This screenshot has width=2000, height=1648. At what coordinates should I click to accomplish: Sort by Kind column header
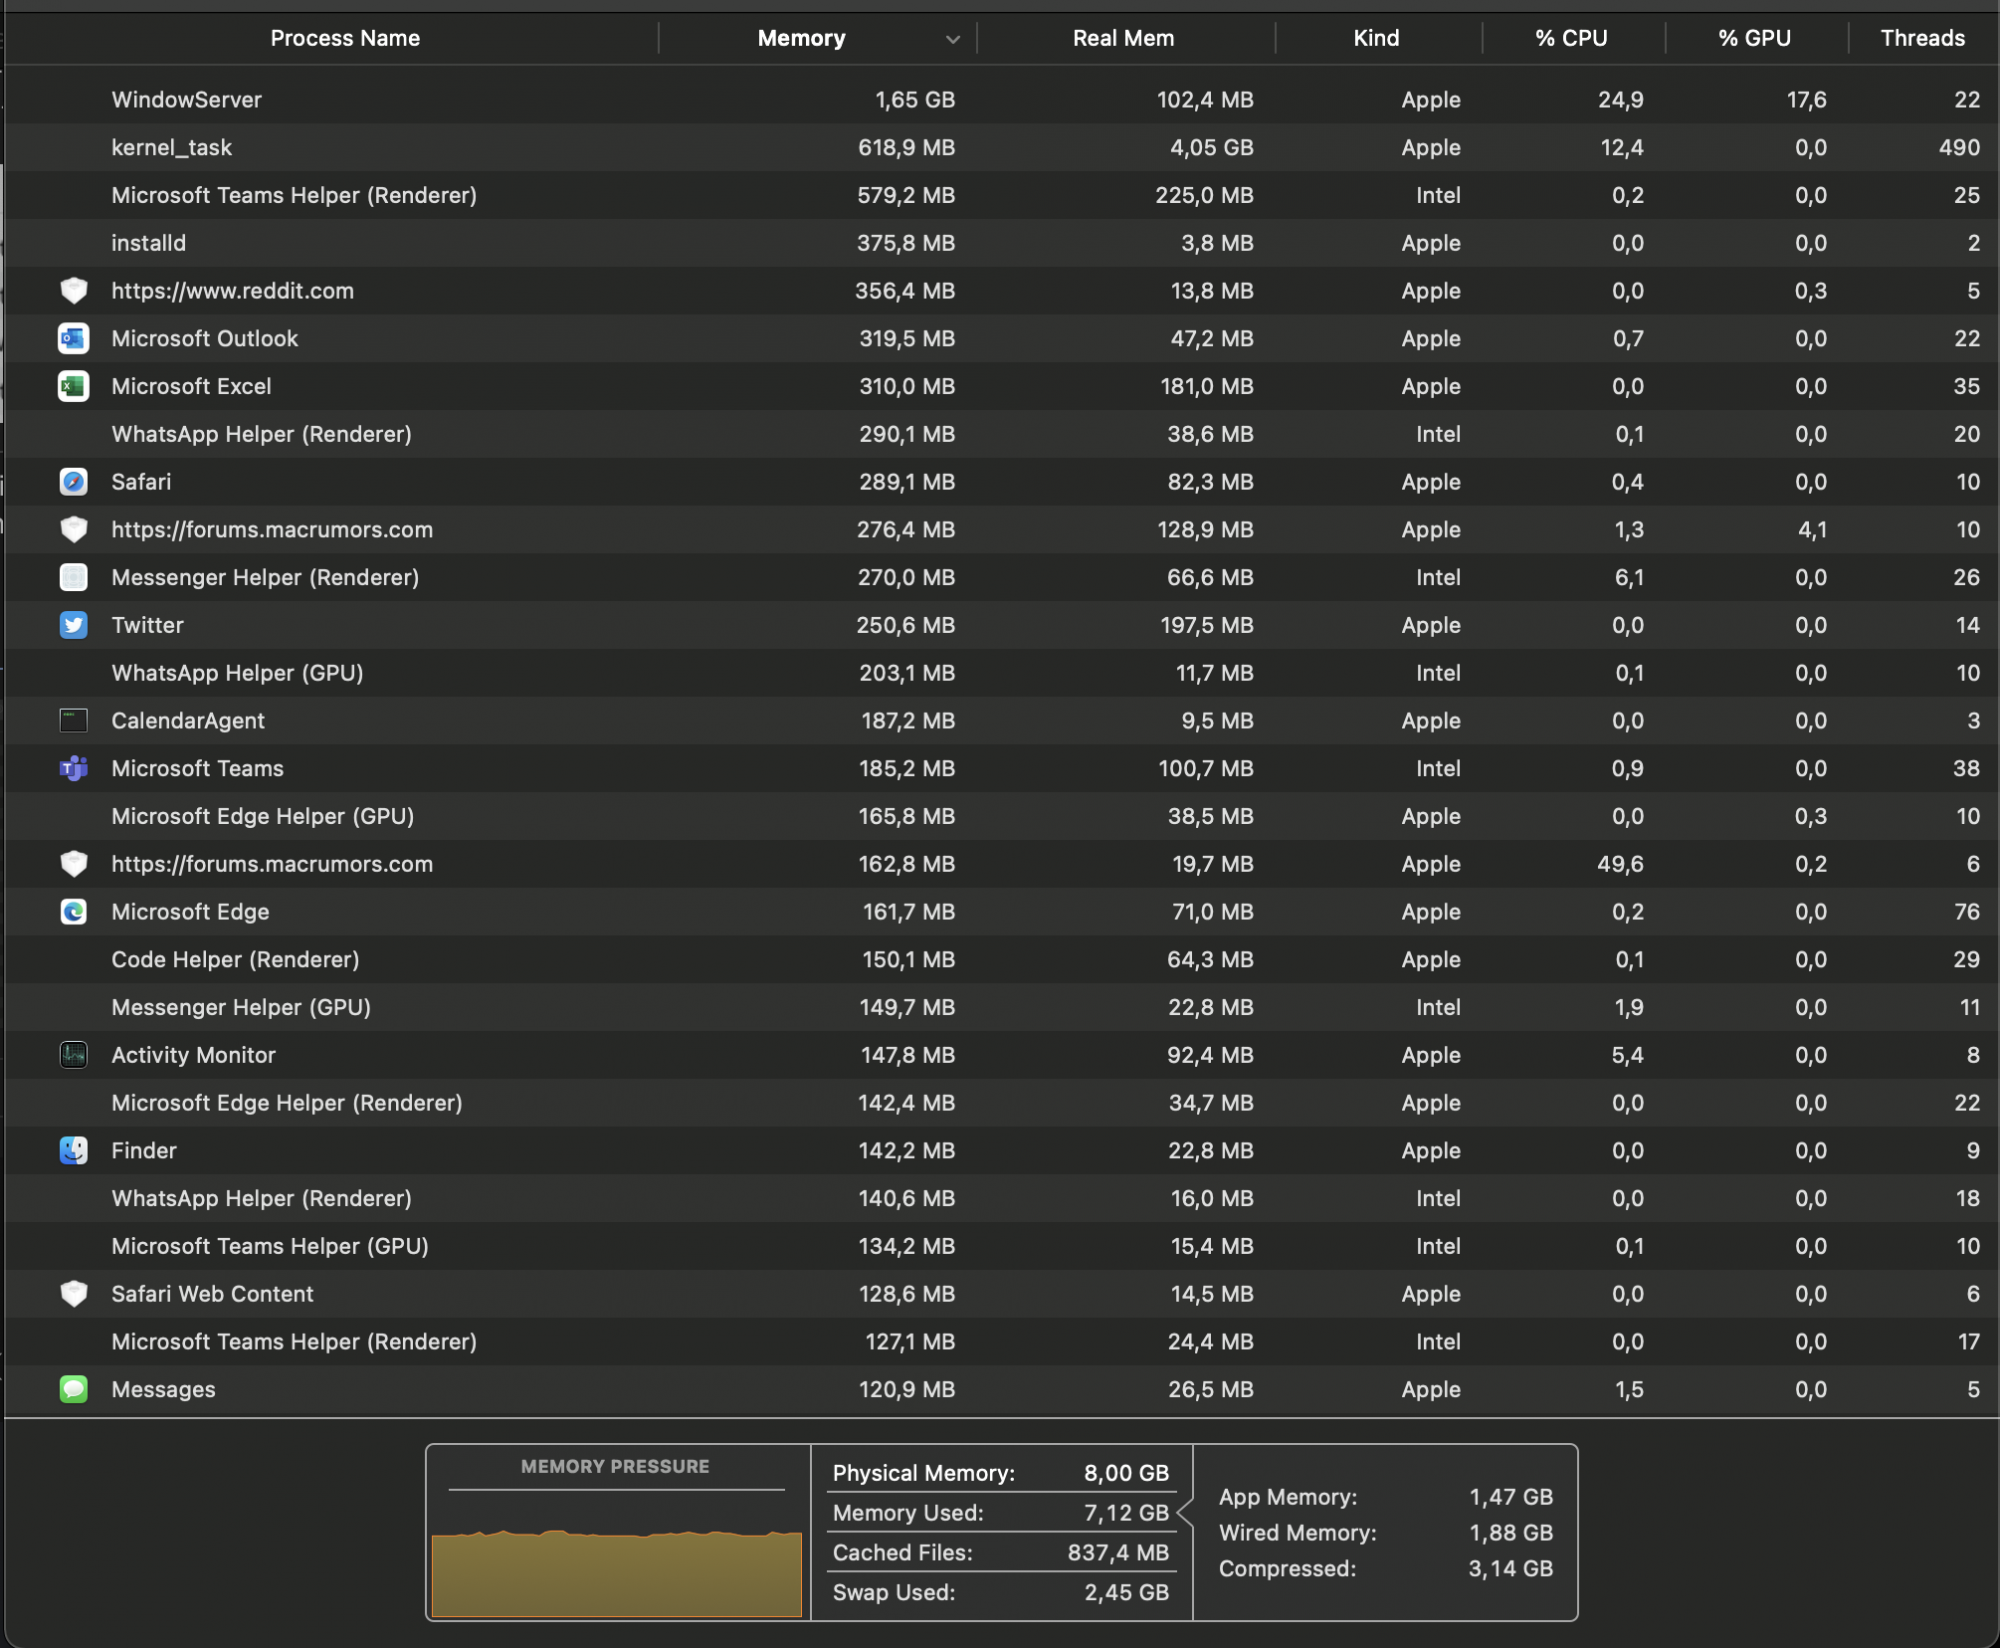[1376, 38]
